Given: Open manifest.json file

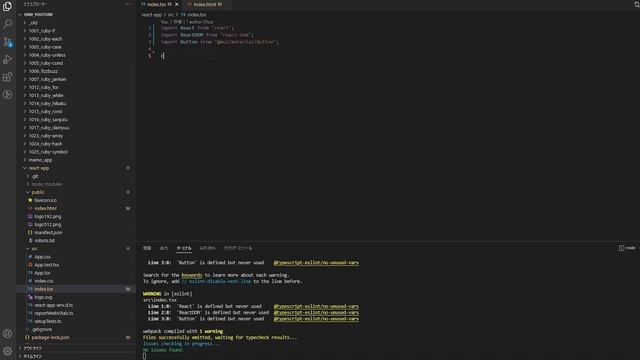Looking at the screenshot, I should 48,233.
